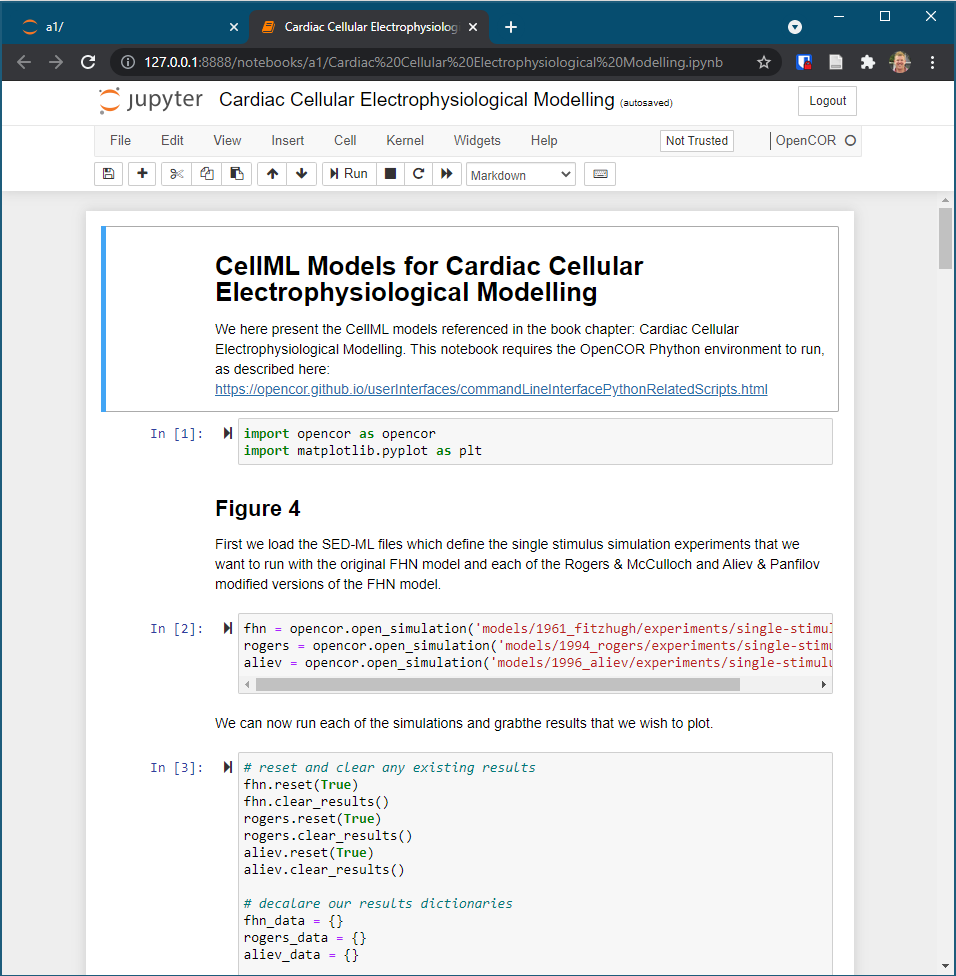Open the Cell menu

coord(345,141)
